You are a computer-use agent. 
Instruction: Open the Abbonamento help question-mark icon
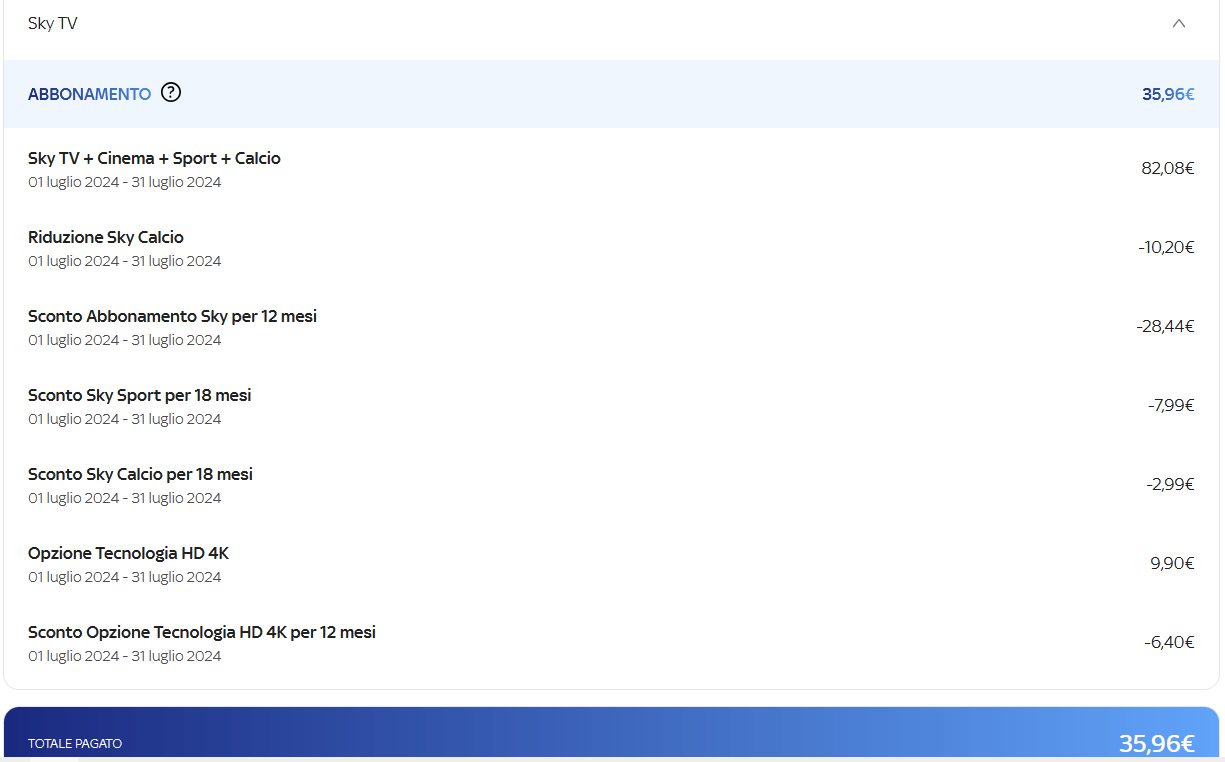[171, 93]
